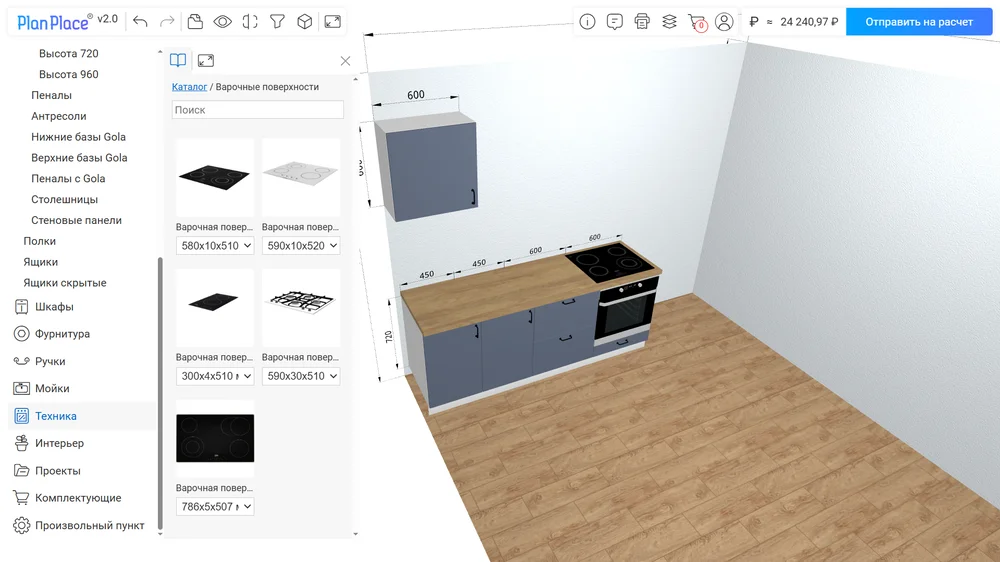Expand the catalog panel with the arrows icon
The width and height of the screenshot is (1000, 562).
206,60
